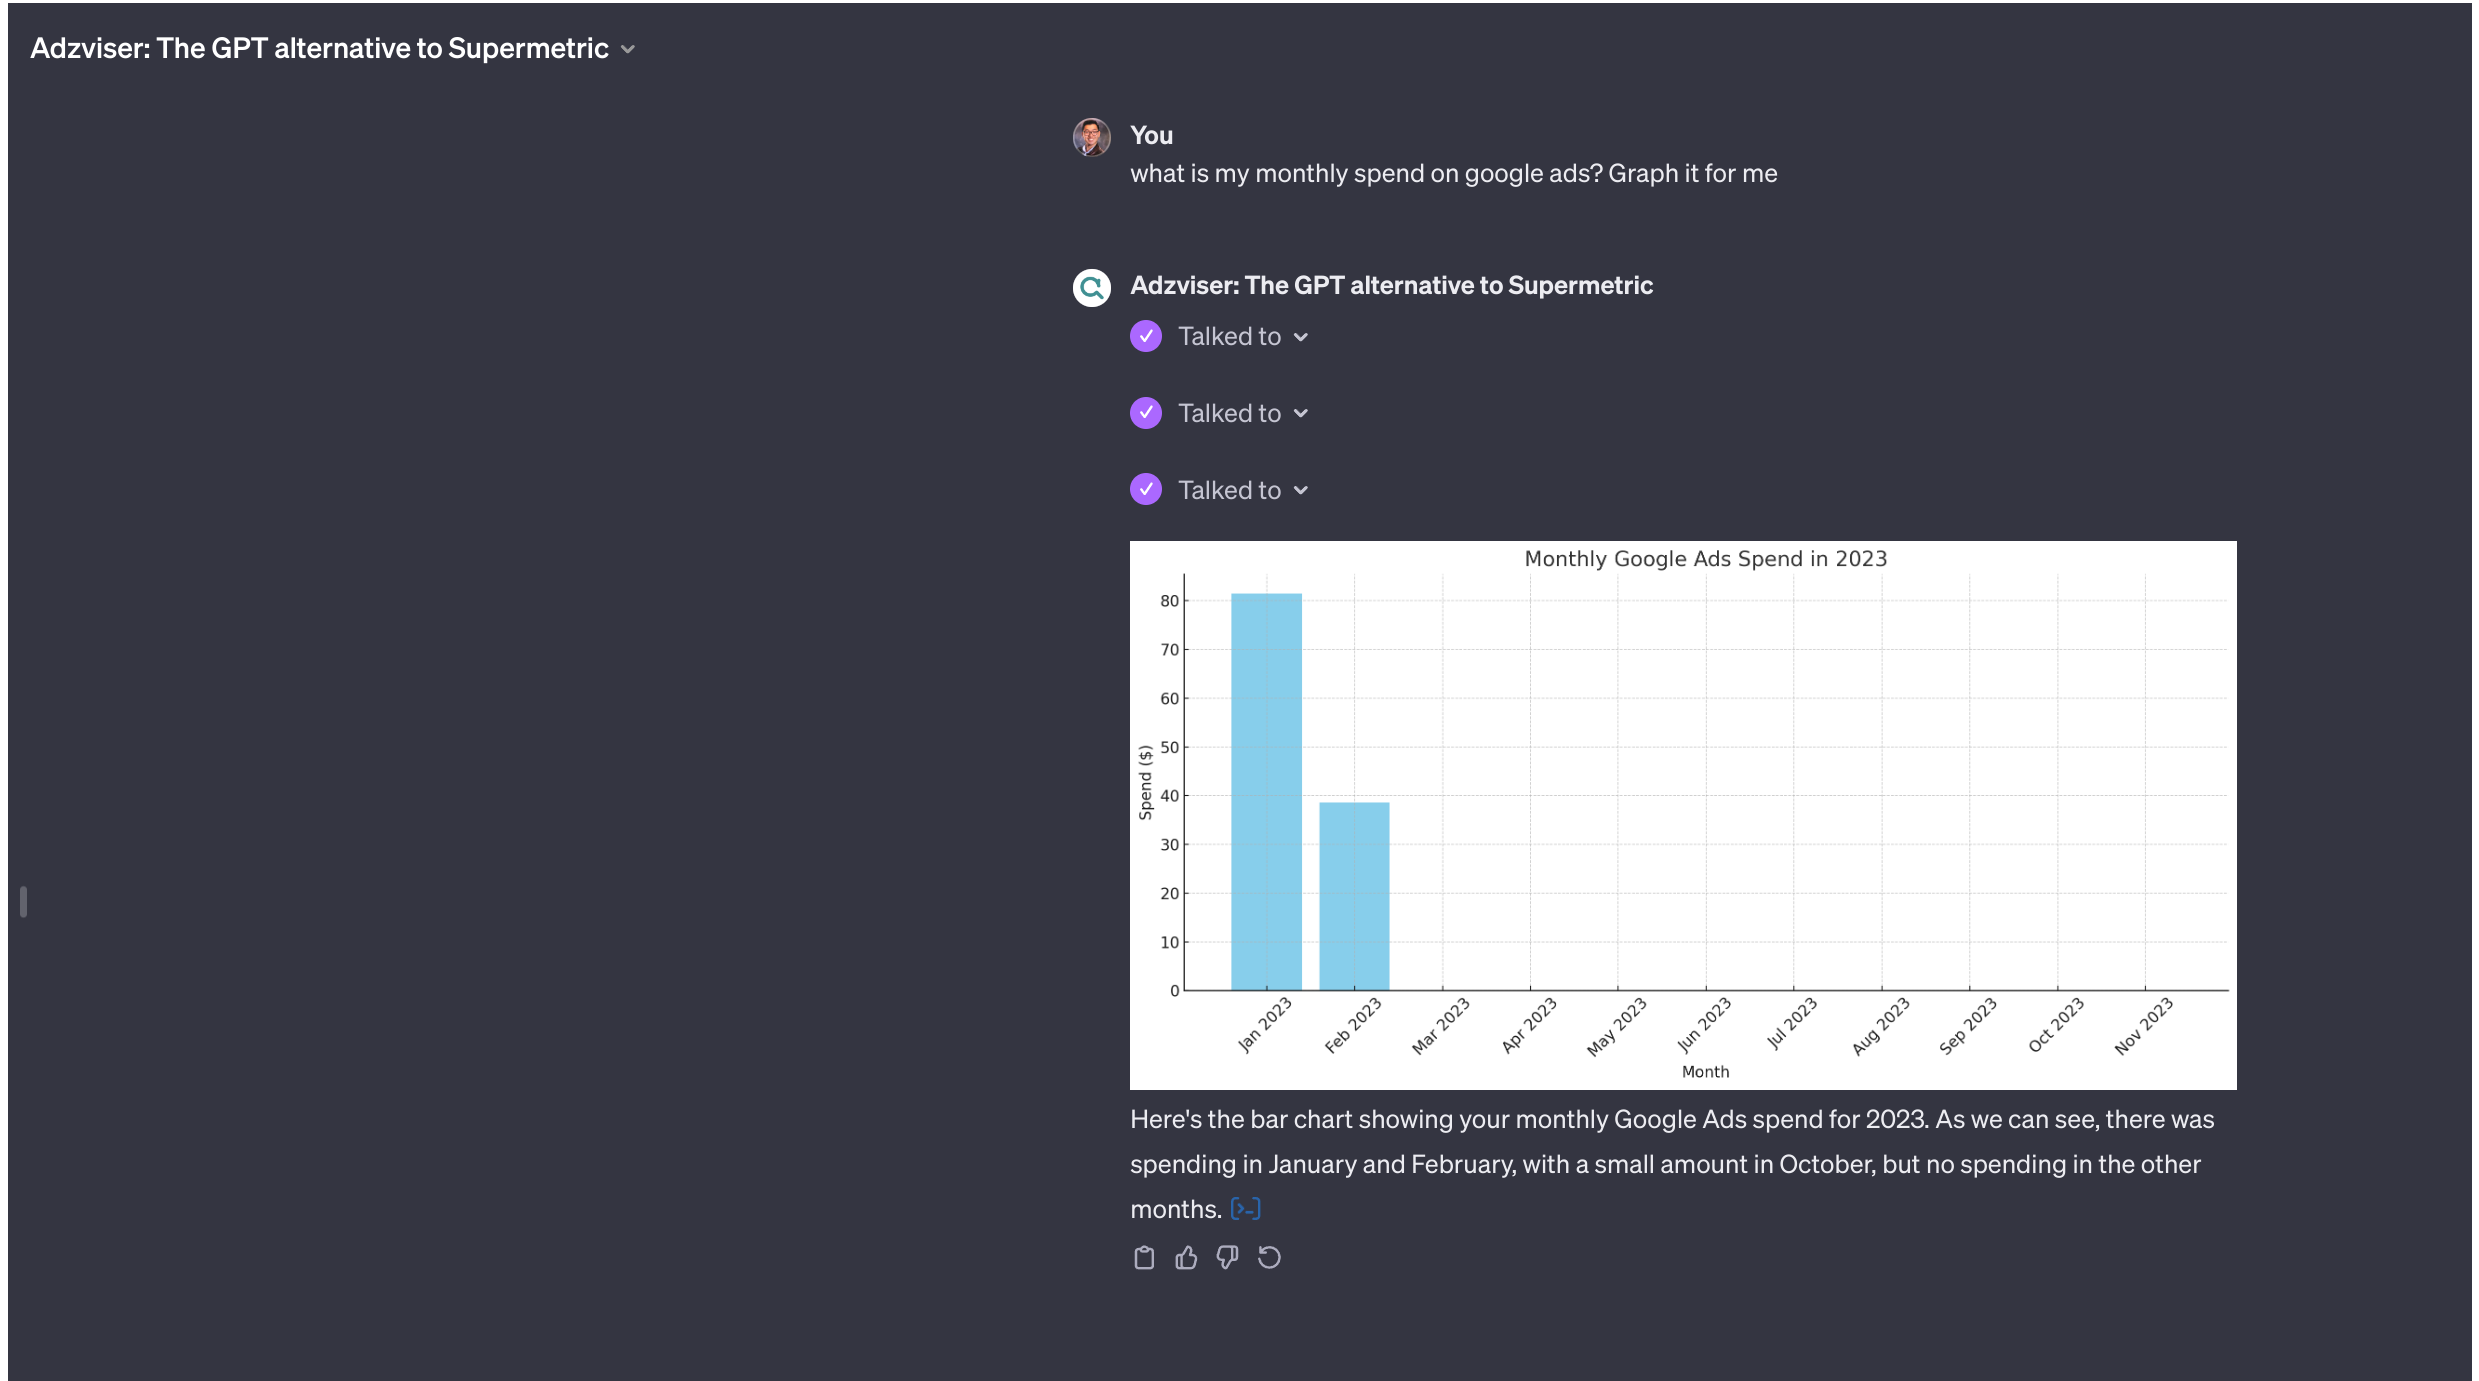Click the third purple checkmark icon

pos(1146,490)
